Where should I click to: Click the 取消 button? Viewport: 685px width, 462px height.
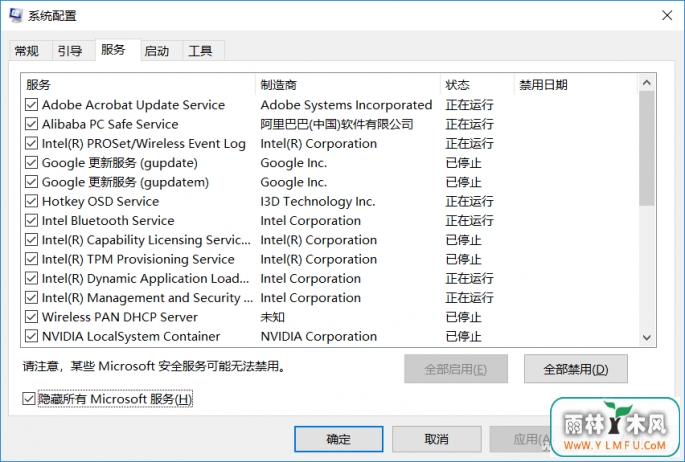point(436,439)
